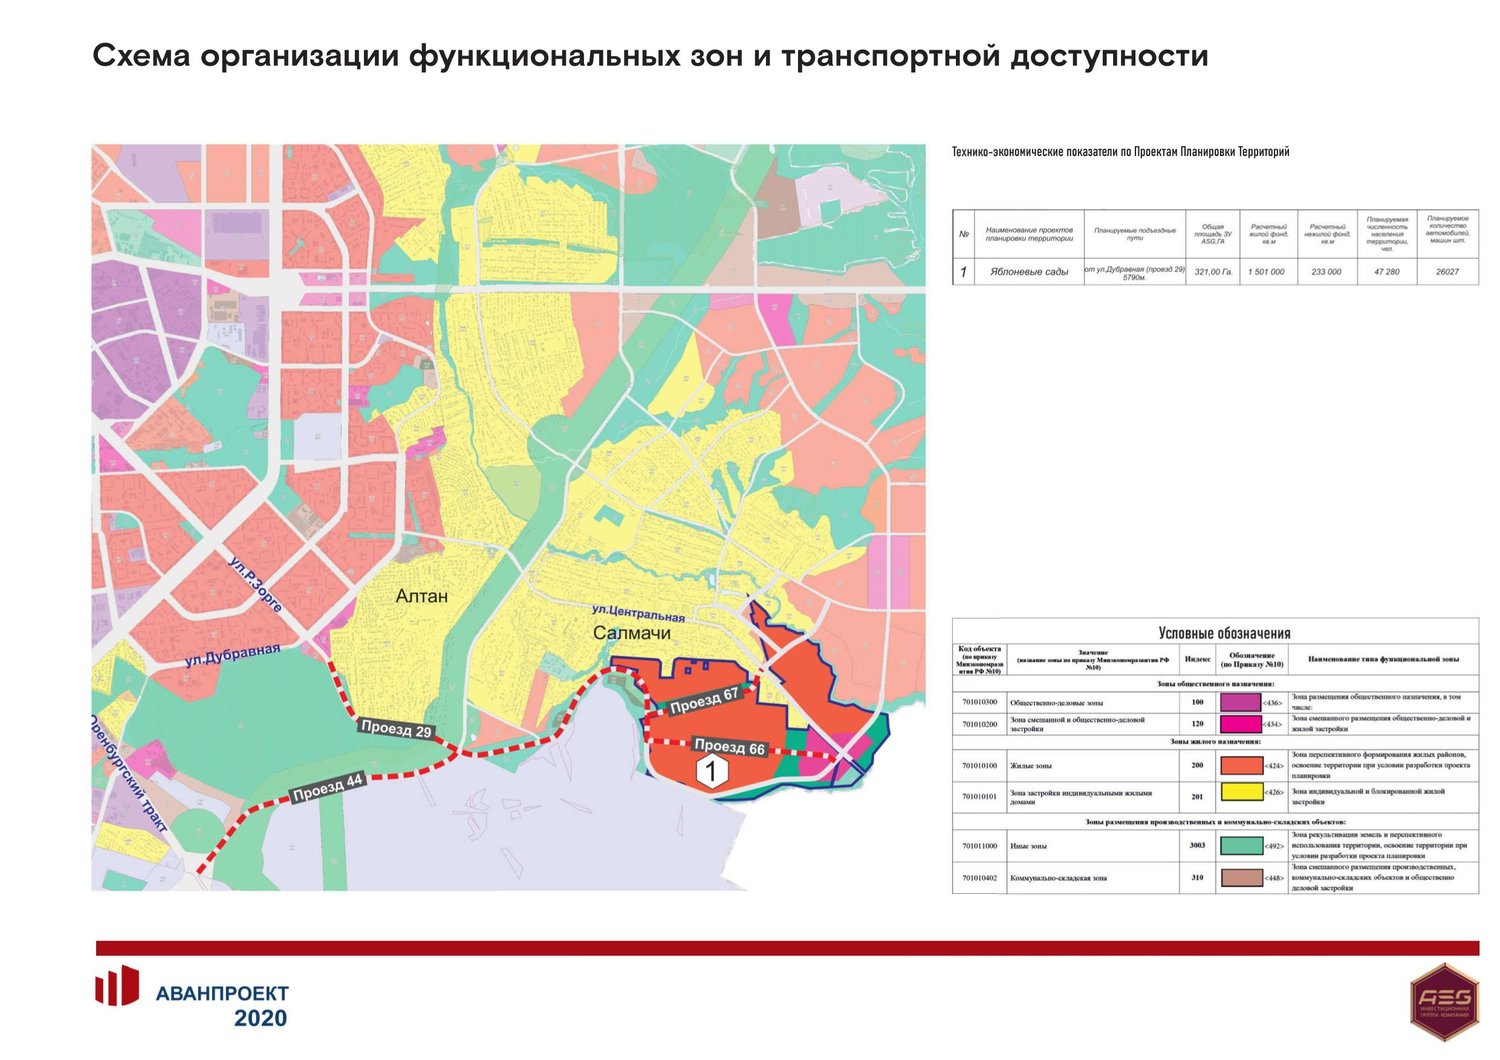
Task: Click the Коммунально-складская зона legend entry
Action: click(x=1059, y=878)
